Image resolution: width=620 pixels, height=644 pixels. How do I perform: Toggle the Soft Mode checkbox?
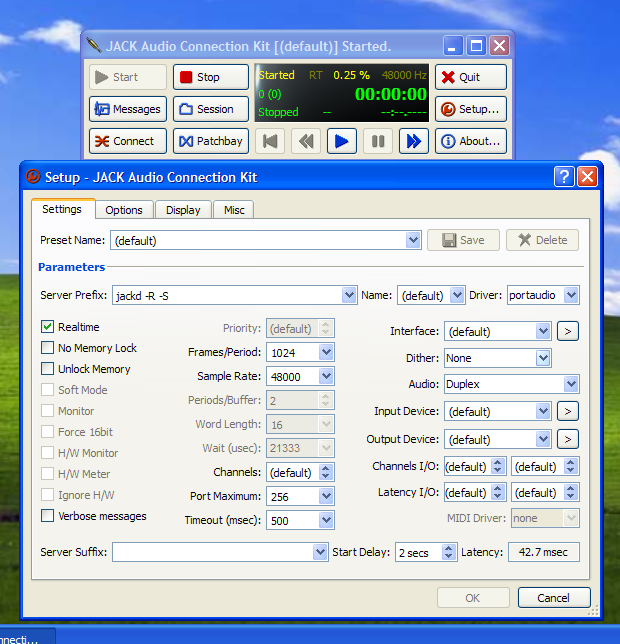[x=48, y=390]
